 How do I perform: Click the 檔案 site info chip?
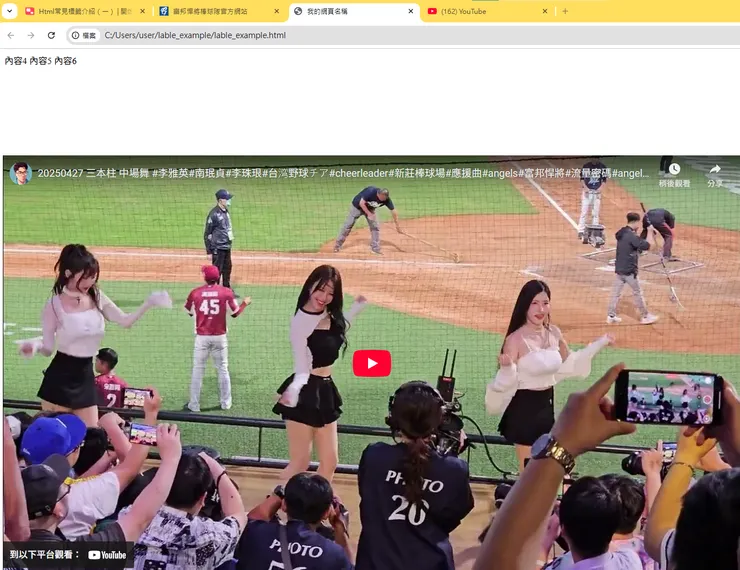click(84, 35)
